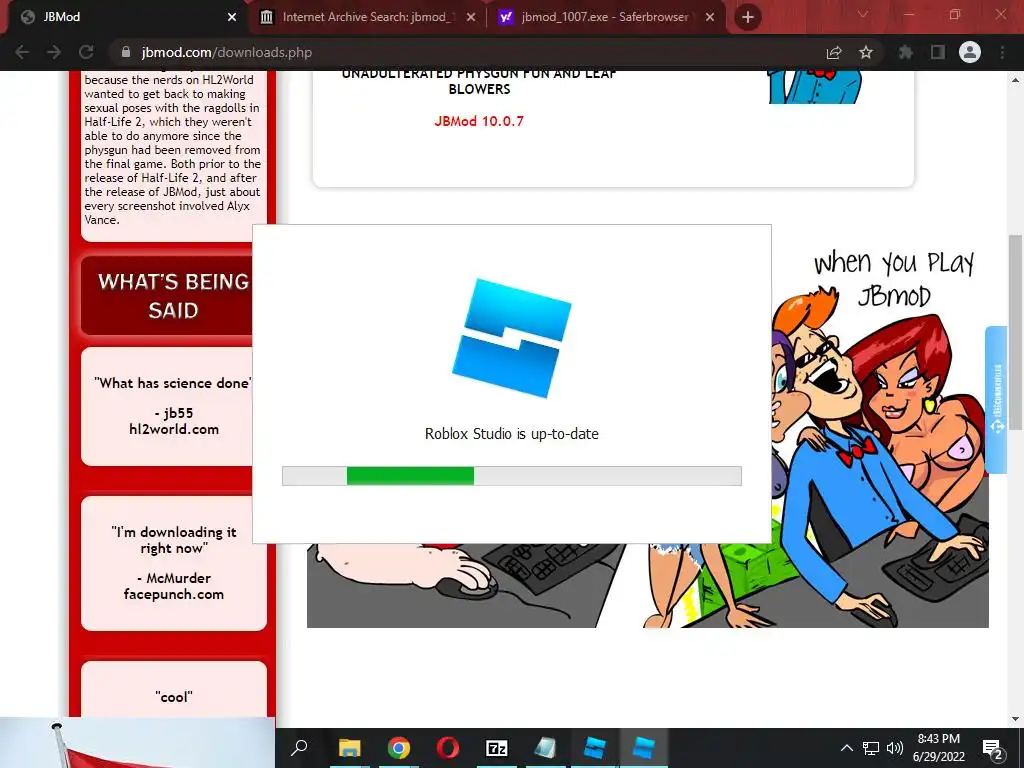Close the JBMod tab
This screenshot has width=1024, height=768.
[x=232, y=17]
